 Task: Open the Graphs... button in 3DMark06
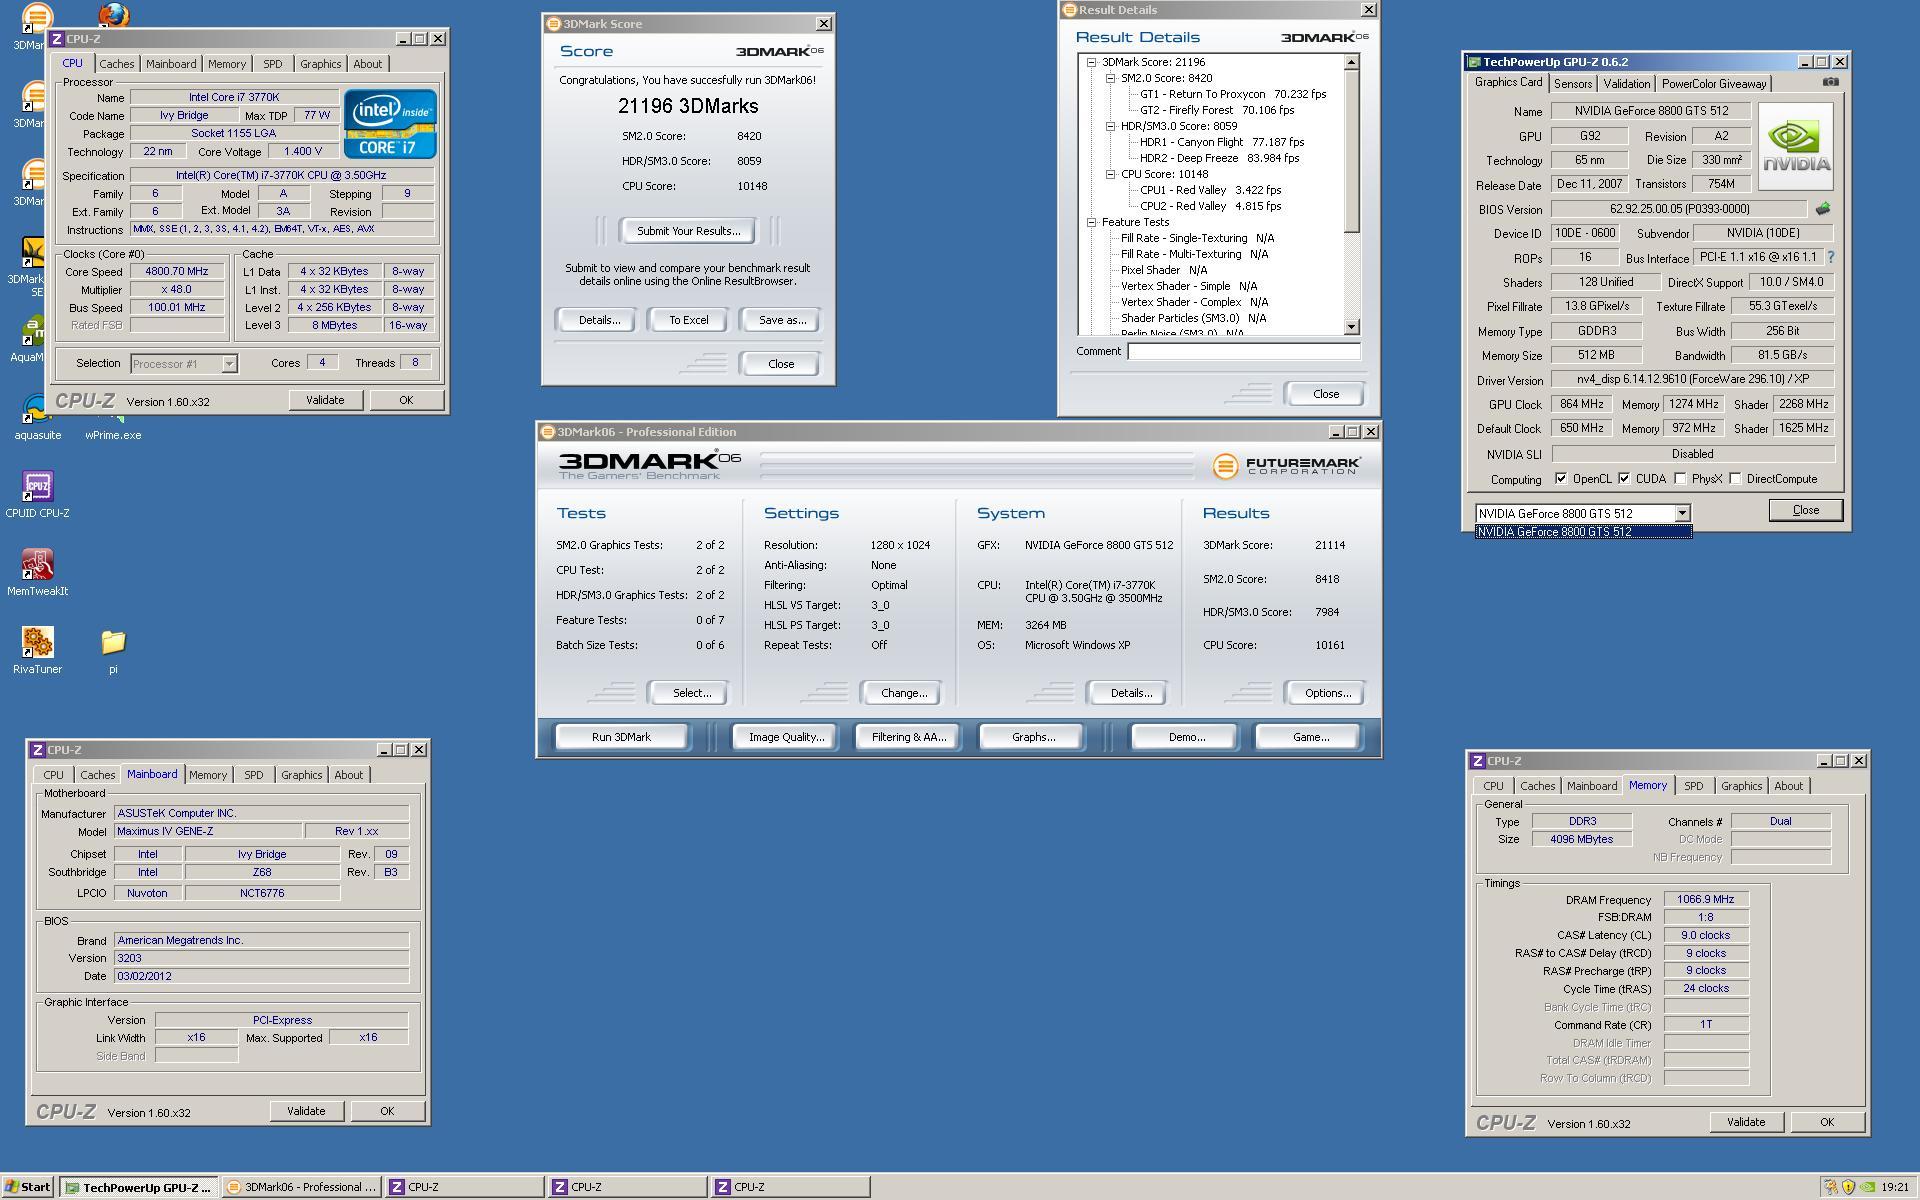point(1033,737)
